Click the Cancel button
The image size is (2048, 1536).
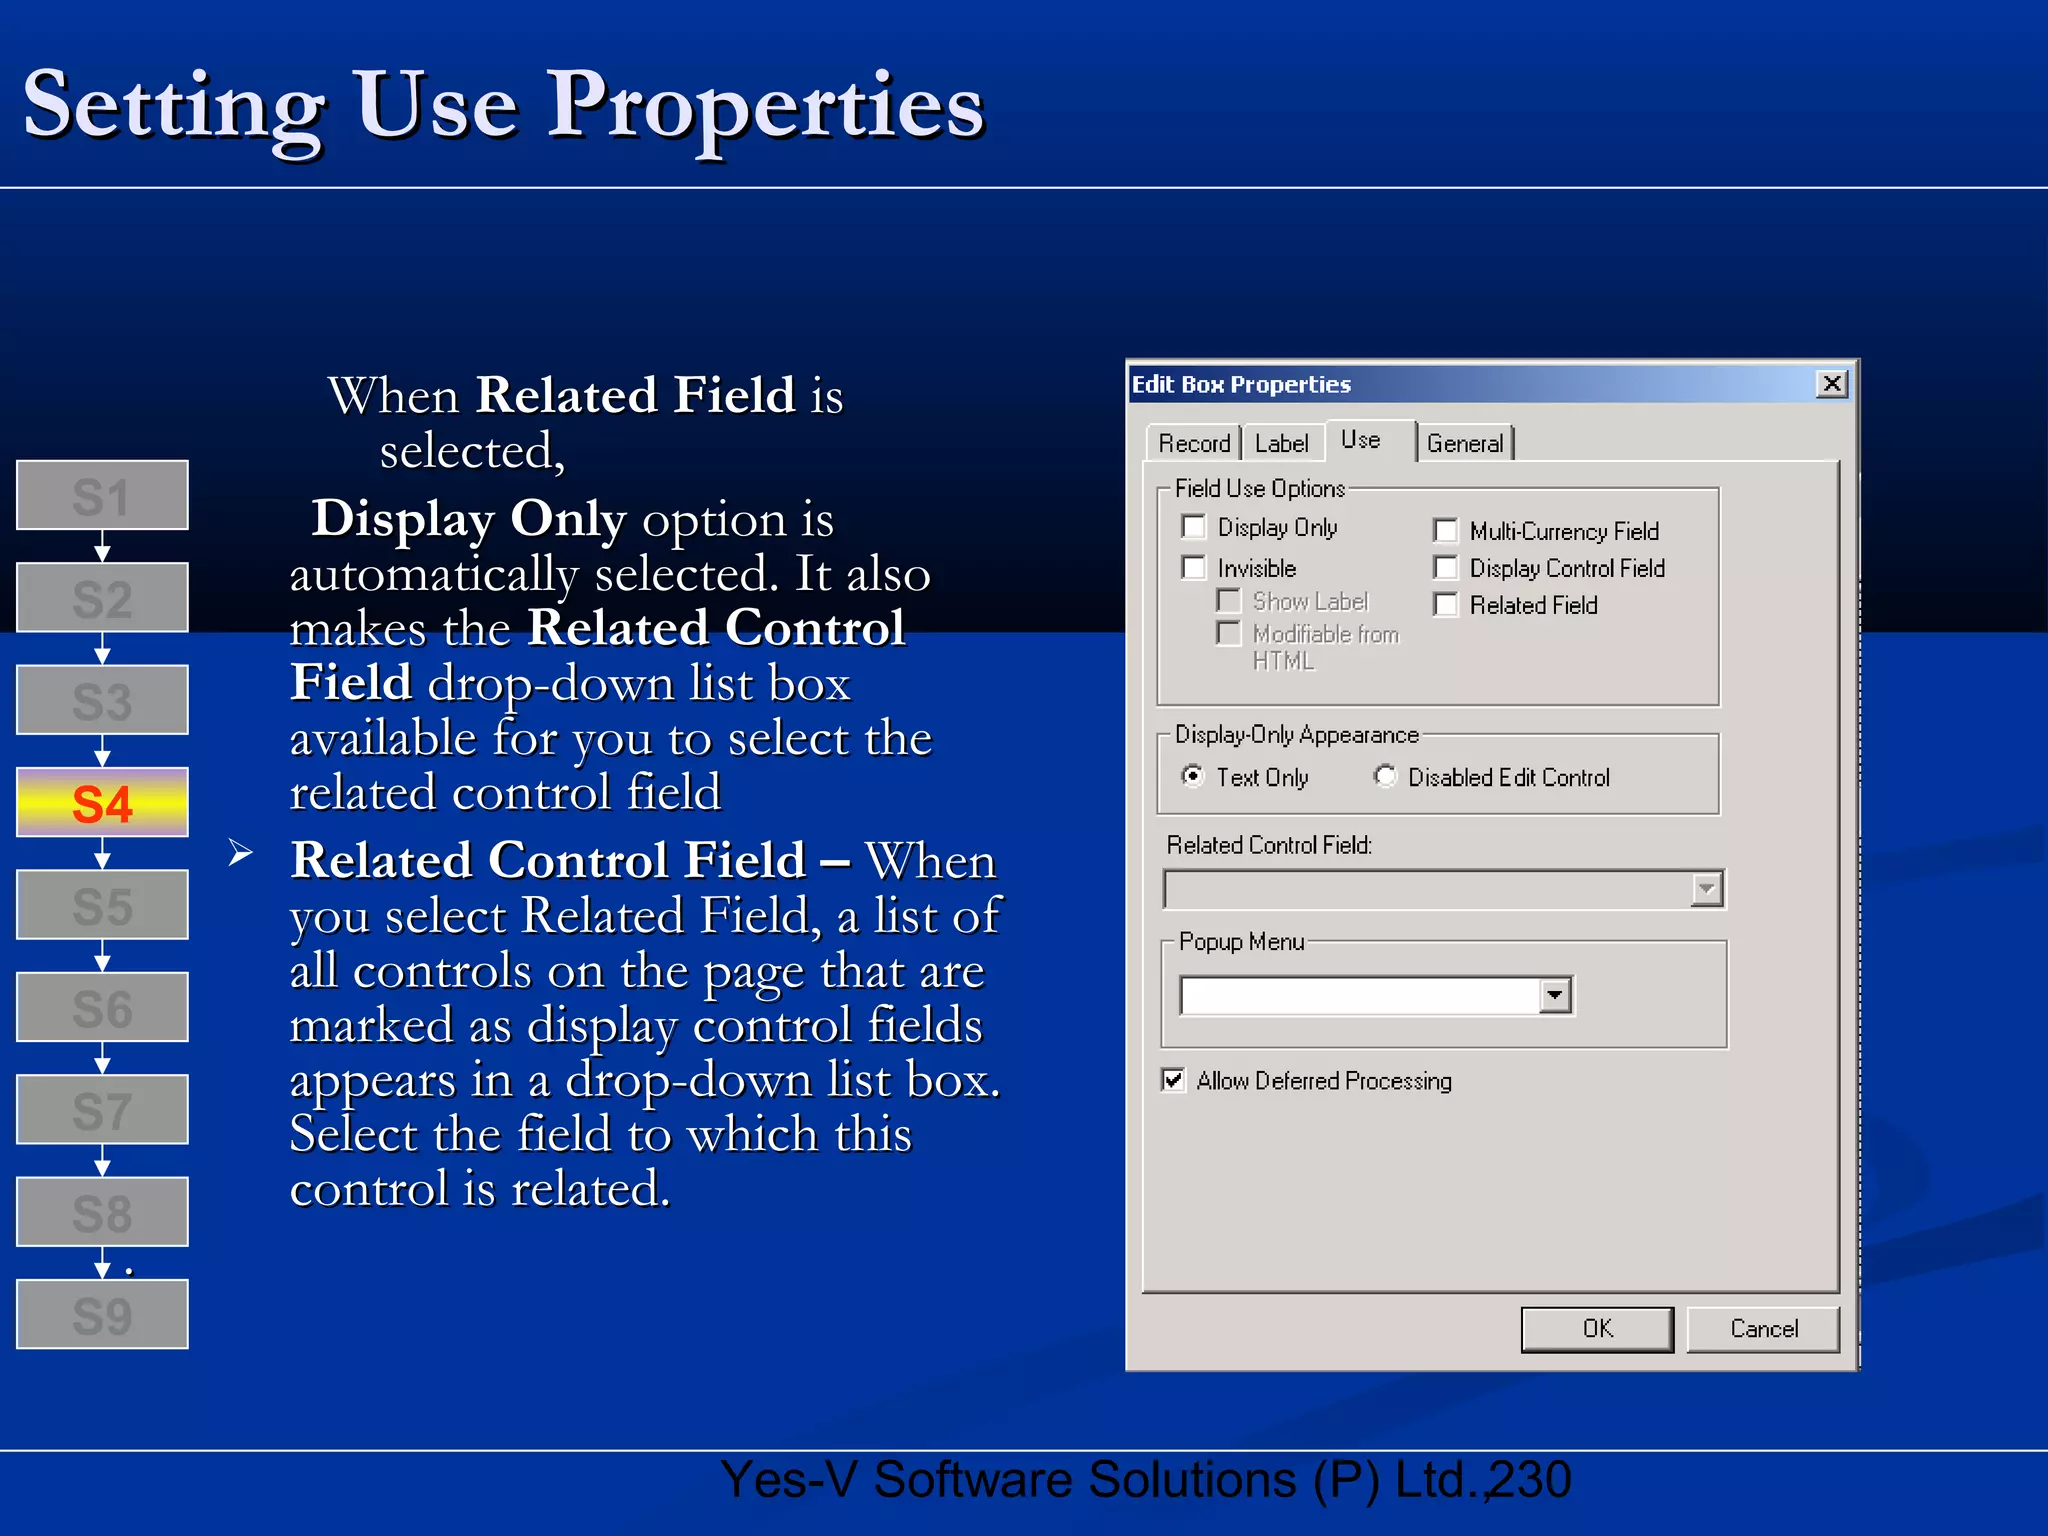[1763, 1329]
